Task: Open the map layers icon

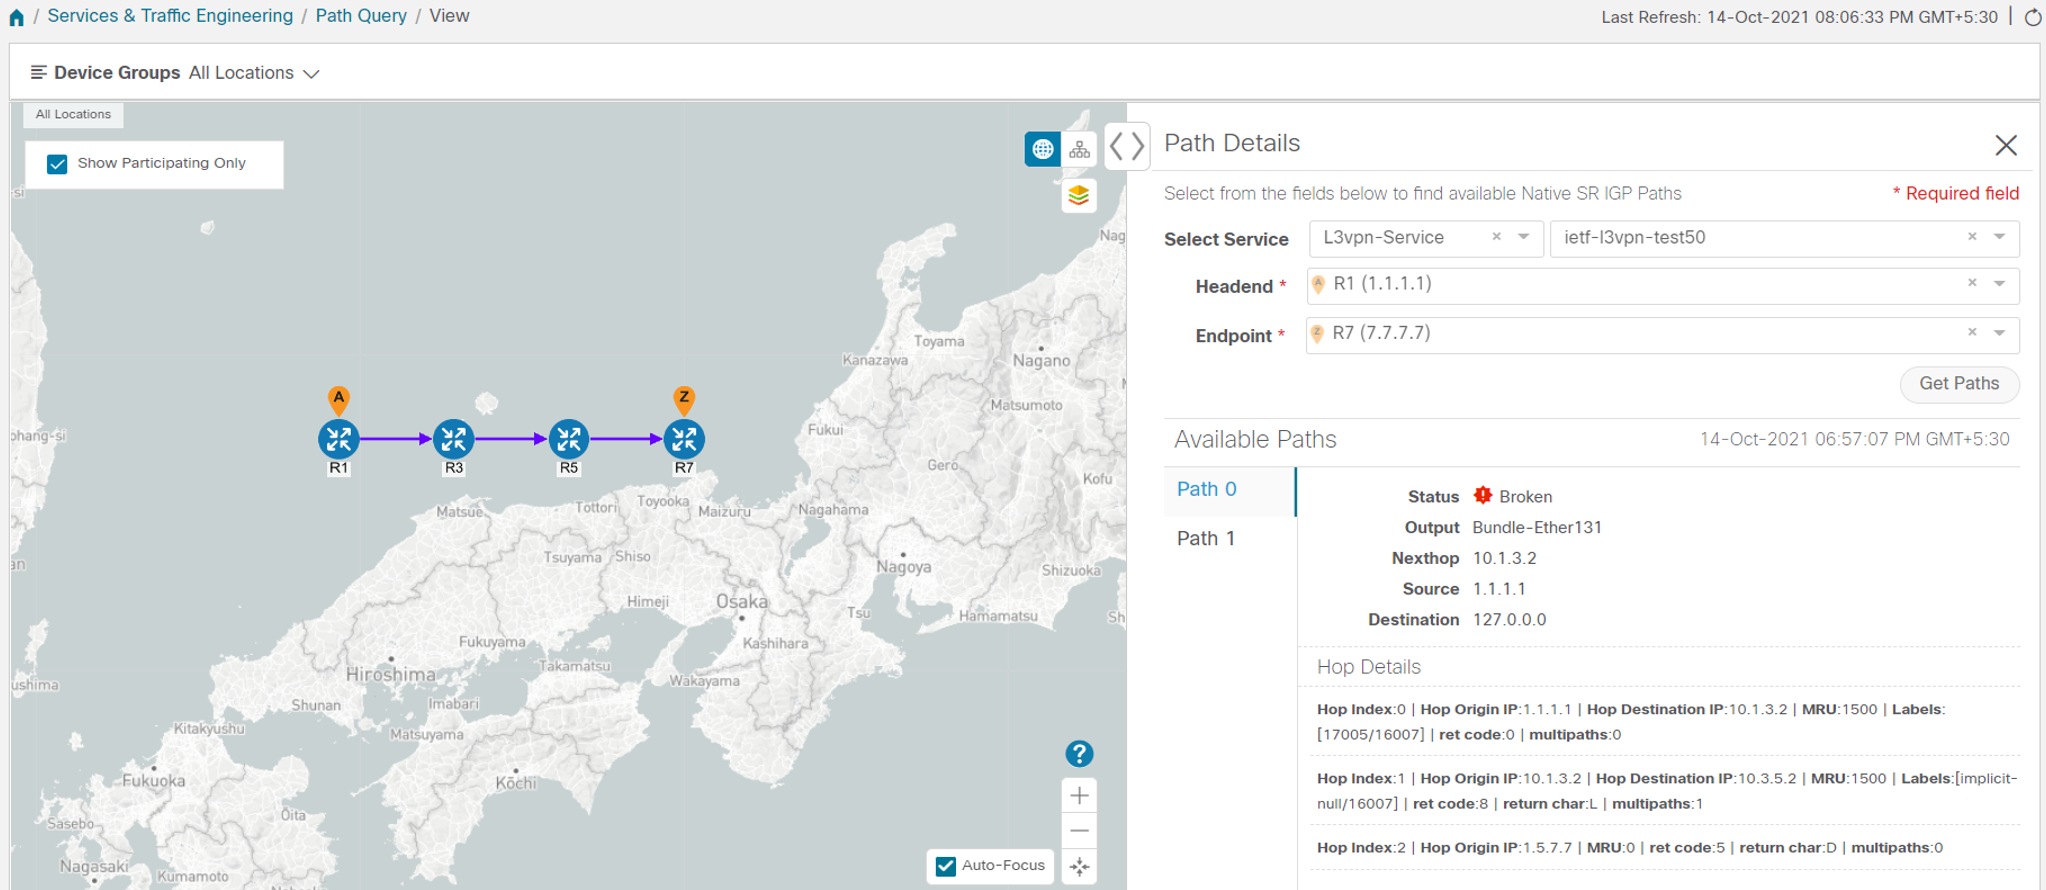Action: click(x=1078, y=195)
